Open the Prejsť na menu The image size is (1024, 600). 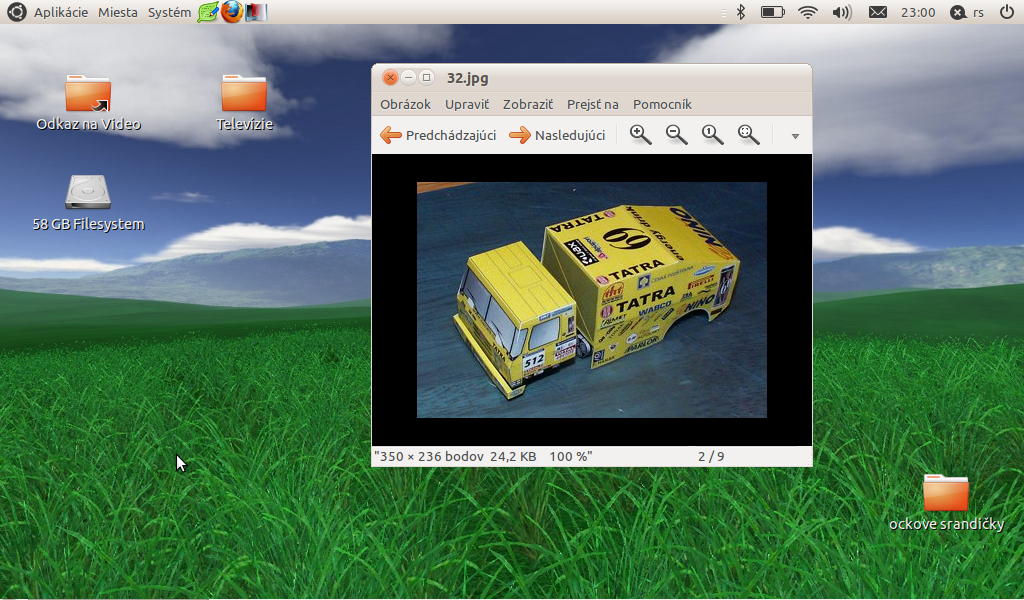[592, 104]
